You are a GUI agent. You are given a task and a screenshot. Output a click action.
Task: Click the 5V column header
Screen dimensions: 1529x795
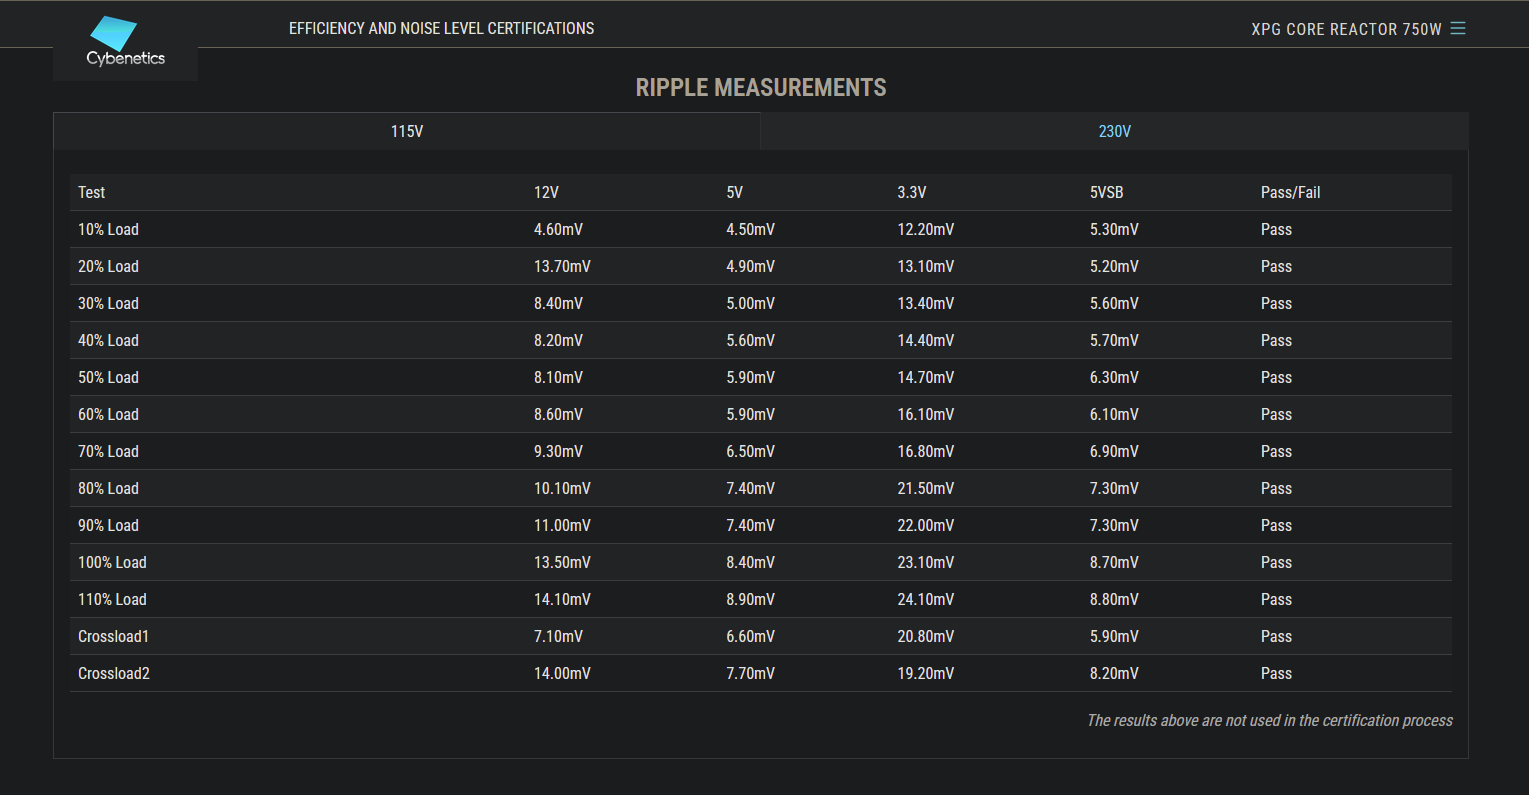pos(735,192)
